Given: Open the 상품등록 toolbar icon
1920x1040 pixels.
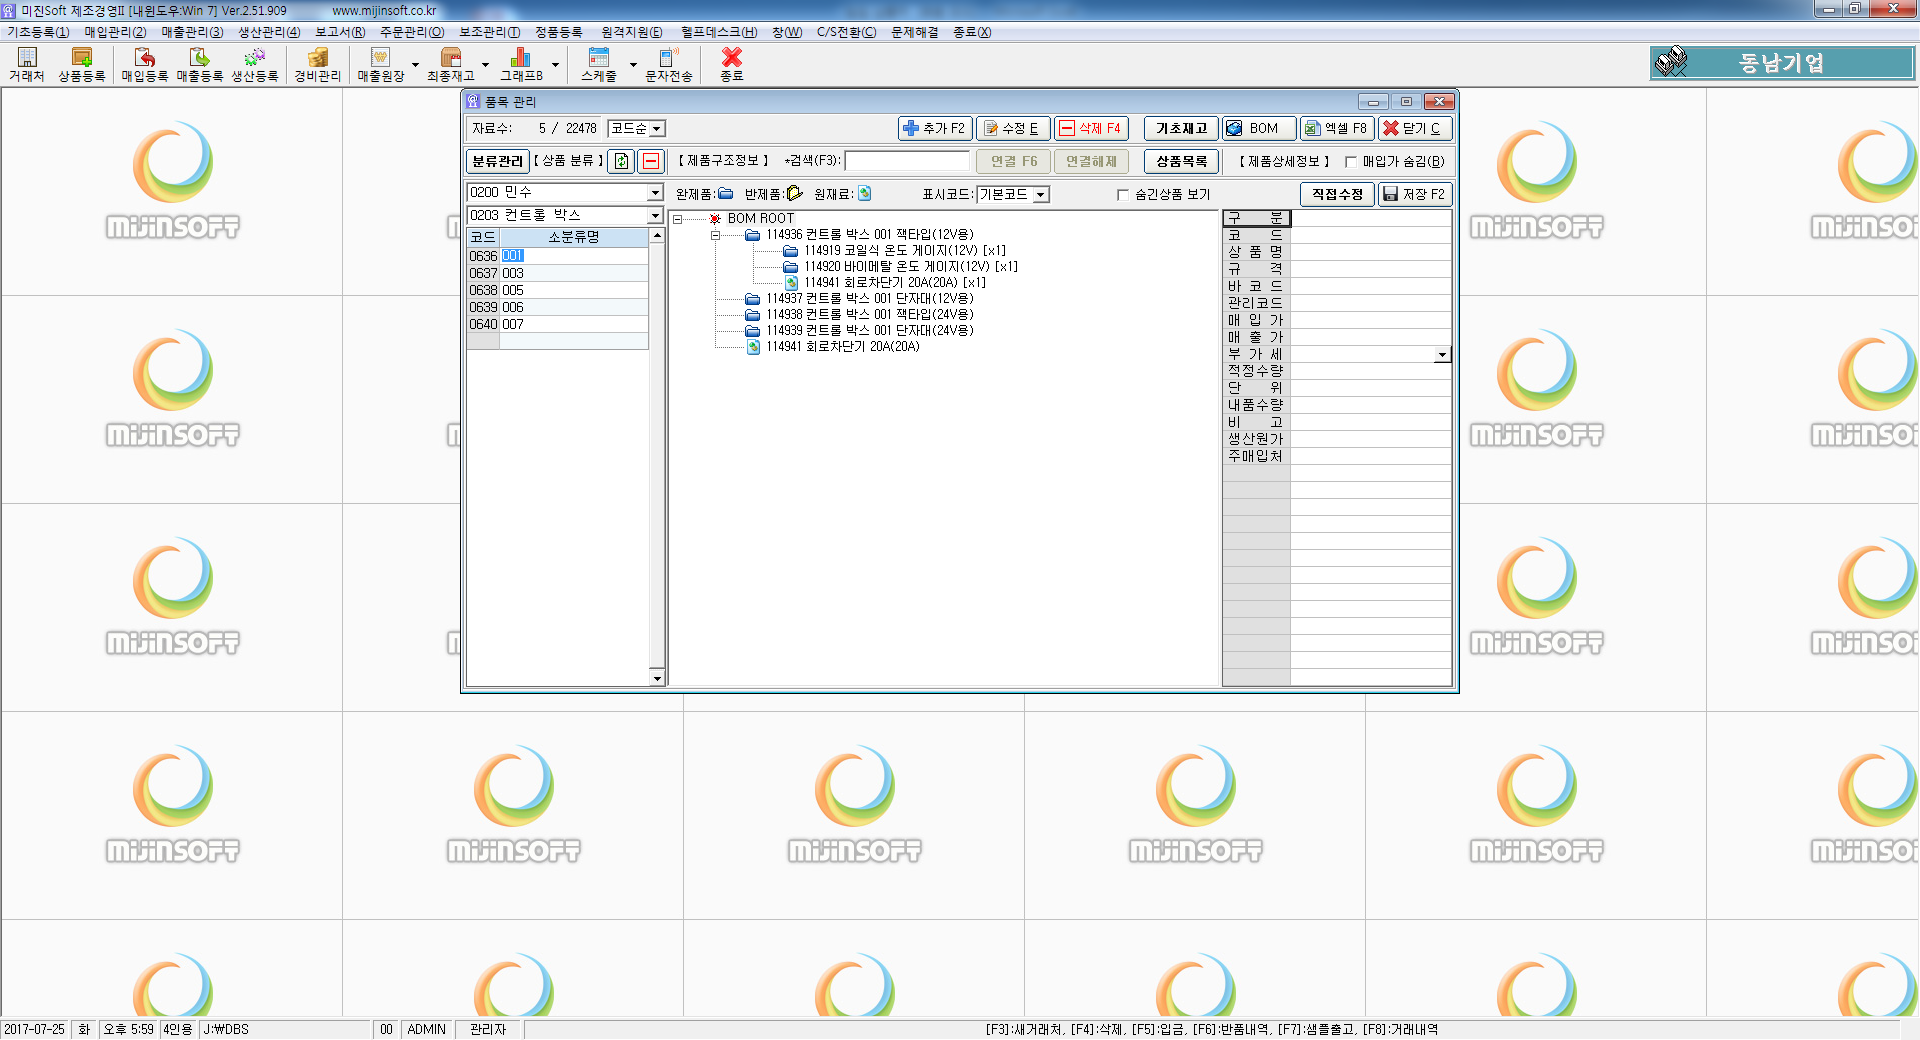Looking at the screenshot, I should click(x=82, y=64).
